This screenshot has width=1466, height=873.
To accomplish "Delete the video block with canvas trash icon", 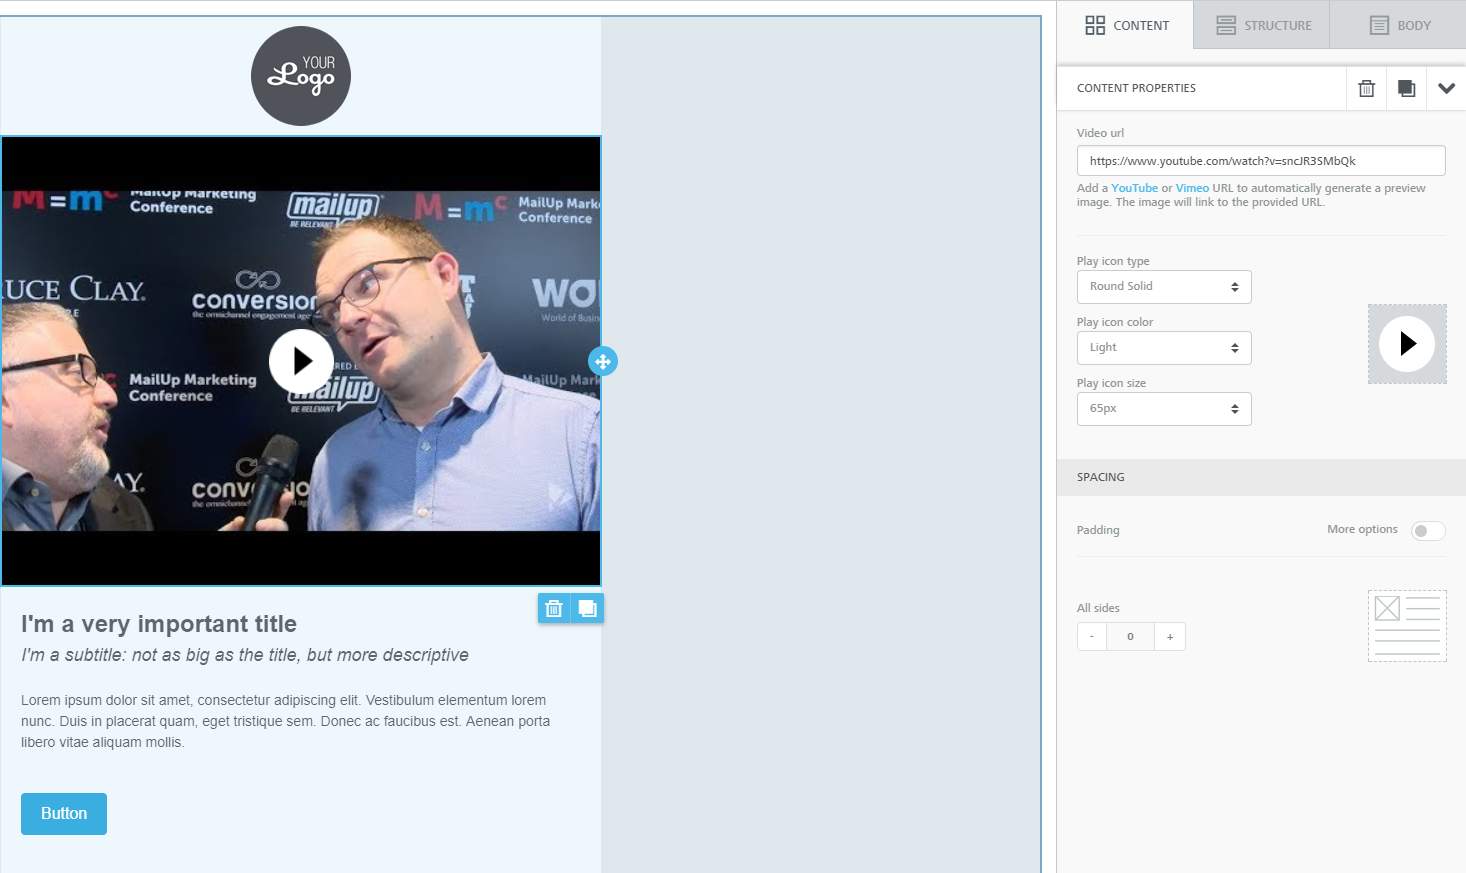I will click(x=554, y=608).
